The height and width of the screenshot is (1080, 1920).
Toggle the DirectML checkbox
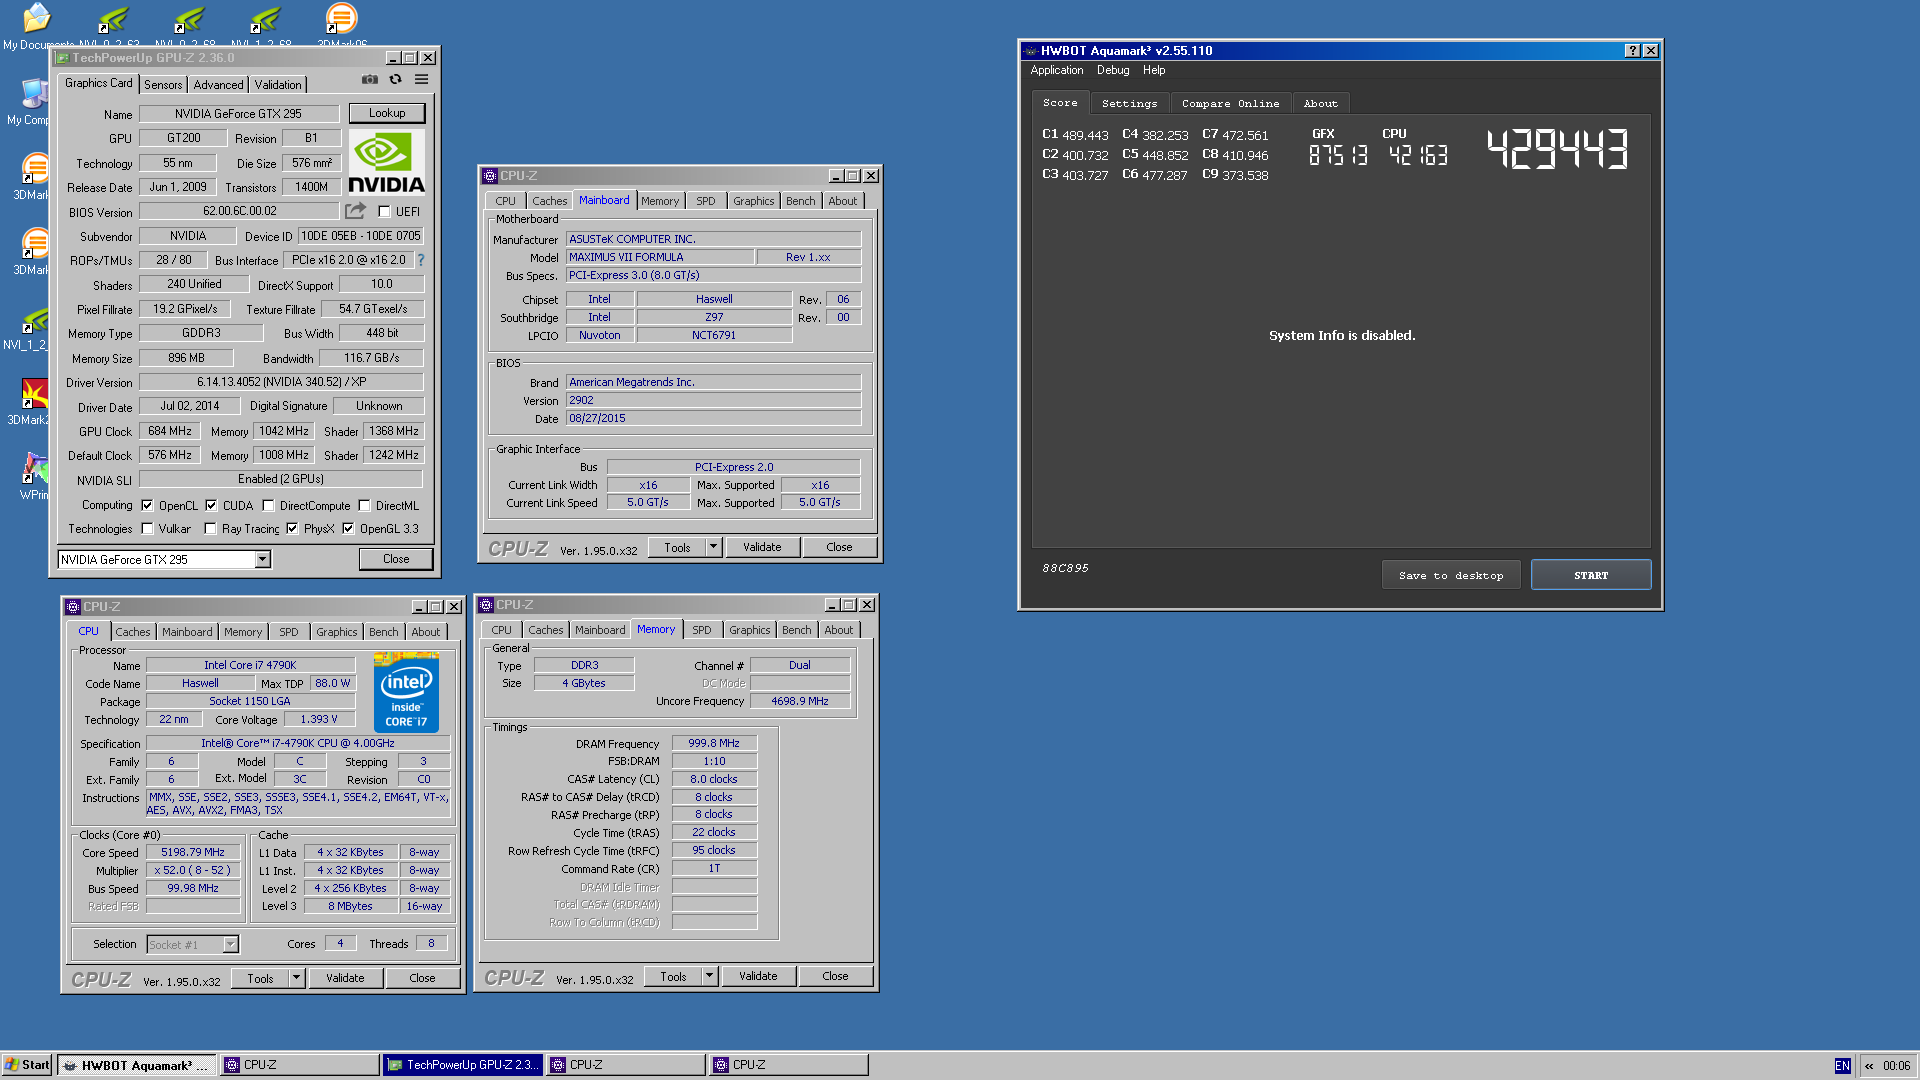[364, 505]
